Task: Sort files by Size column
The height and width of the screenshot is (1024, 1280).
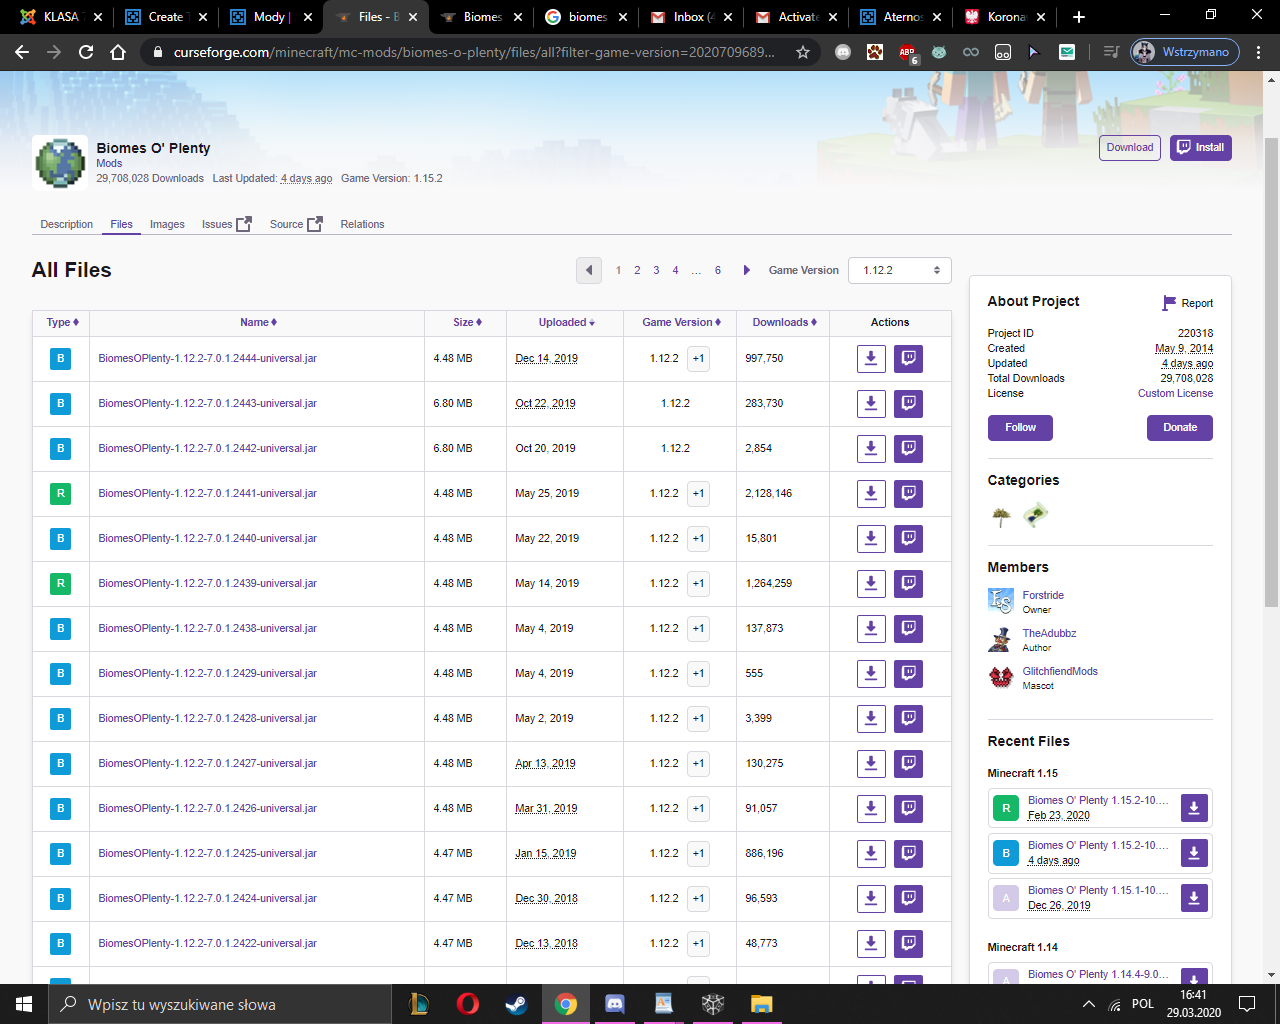Action: [467, 322]
